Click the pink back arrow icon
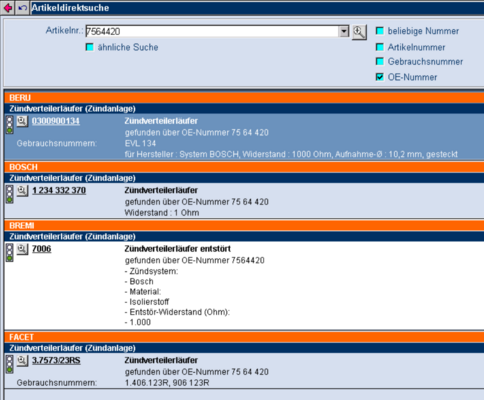This screenshot has width=484, height=400. click(x=7, y=8)
